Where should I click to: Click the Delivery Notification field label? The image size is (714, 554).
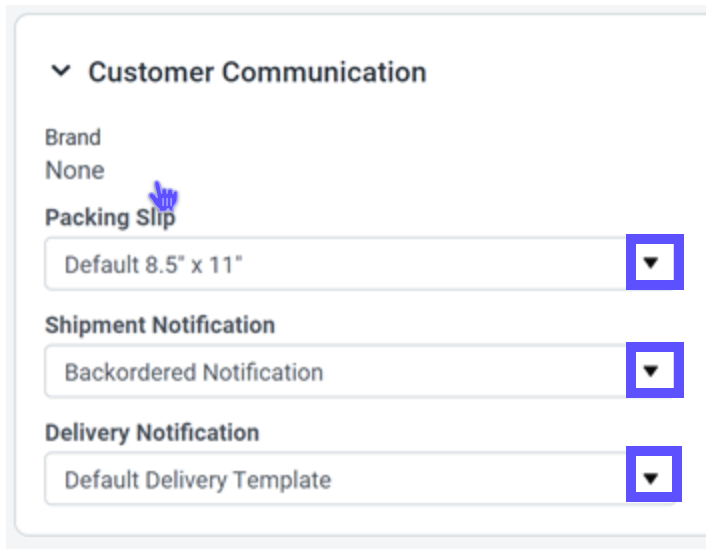(x=152, y=433)
